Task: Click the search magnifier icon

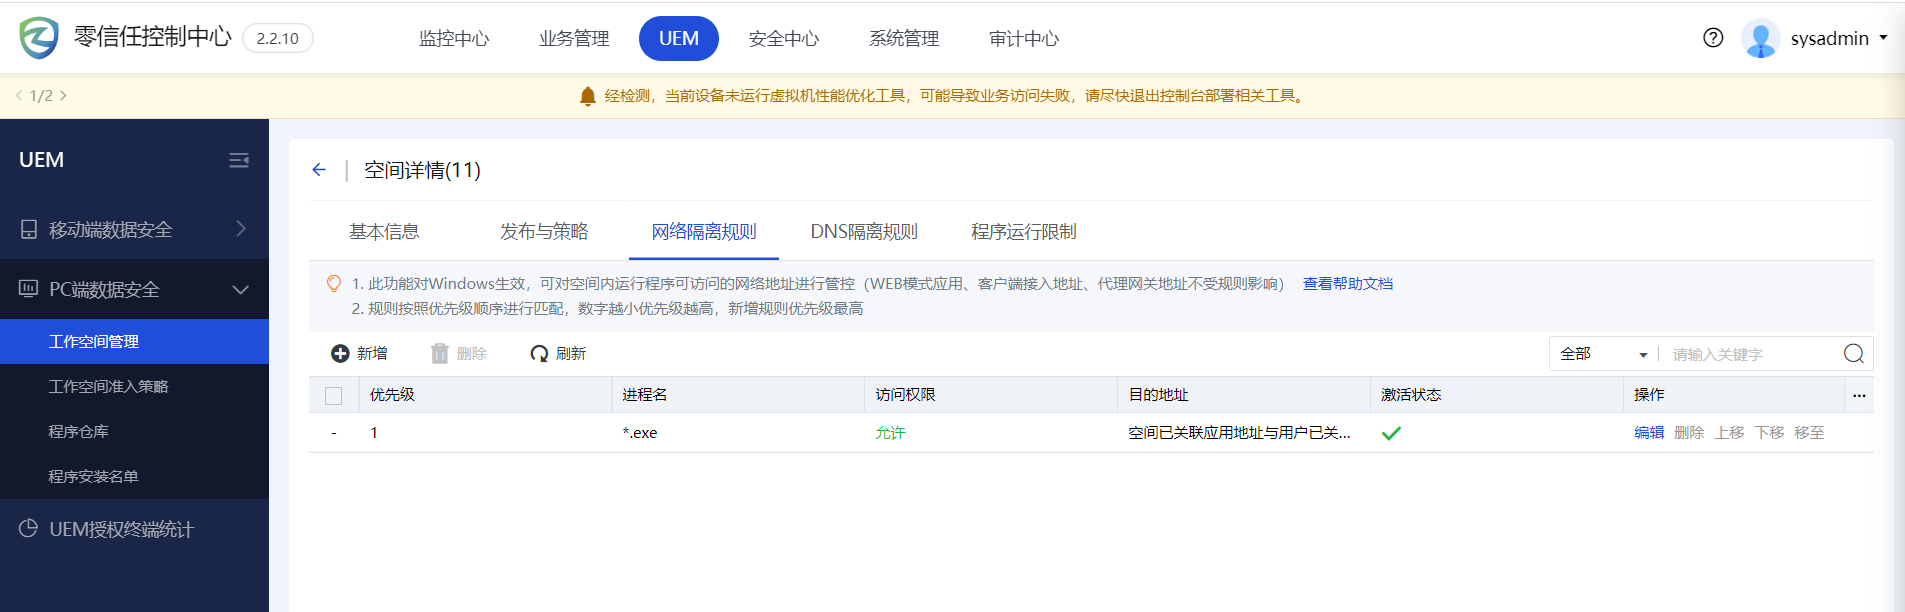Action: [1853, 354]
